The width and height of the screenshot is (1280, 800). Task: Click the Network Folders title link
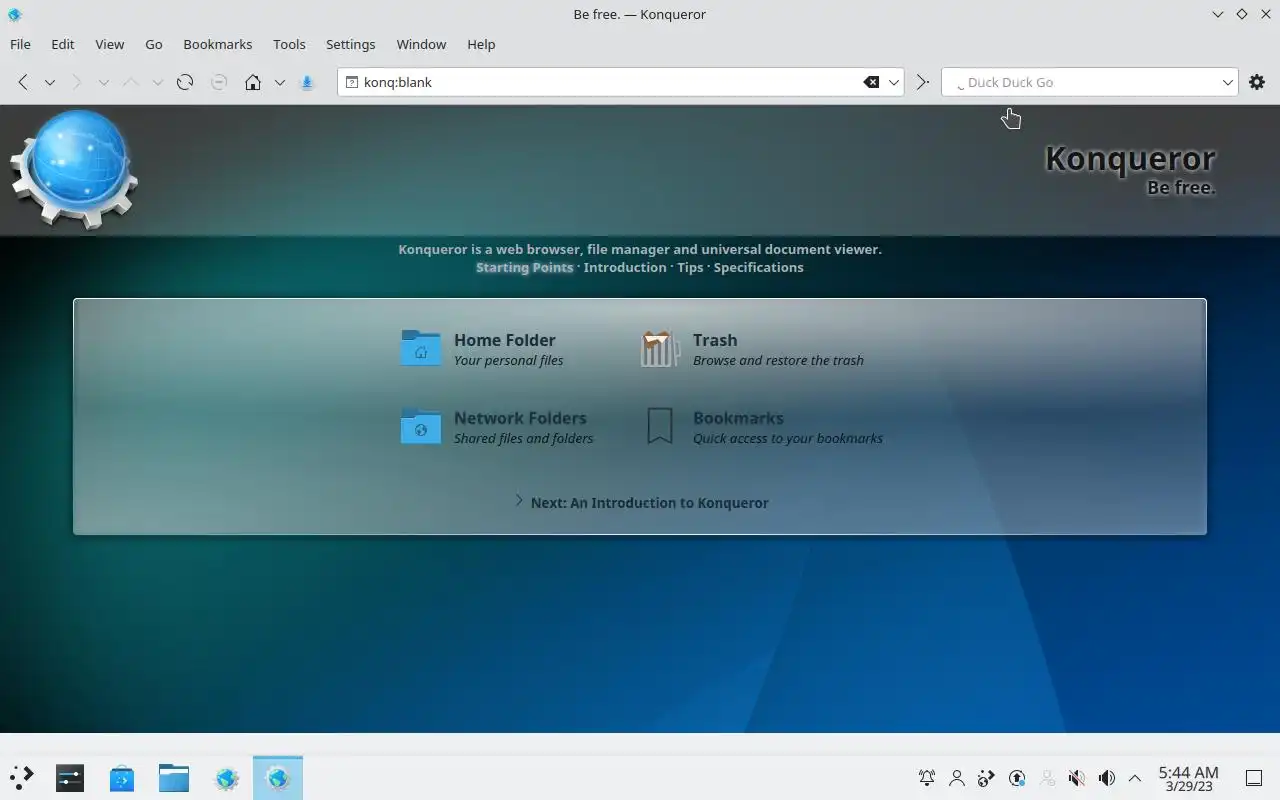(520, 418)
